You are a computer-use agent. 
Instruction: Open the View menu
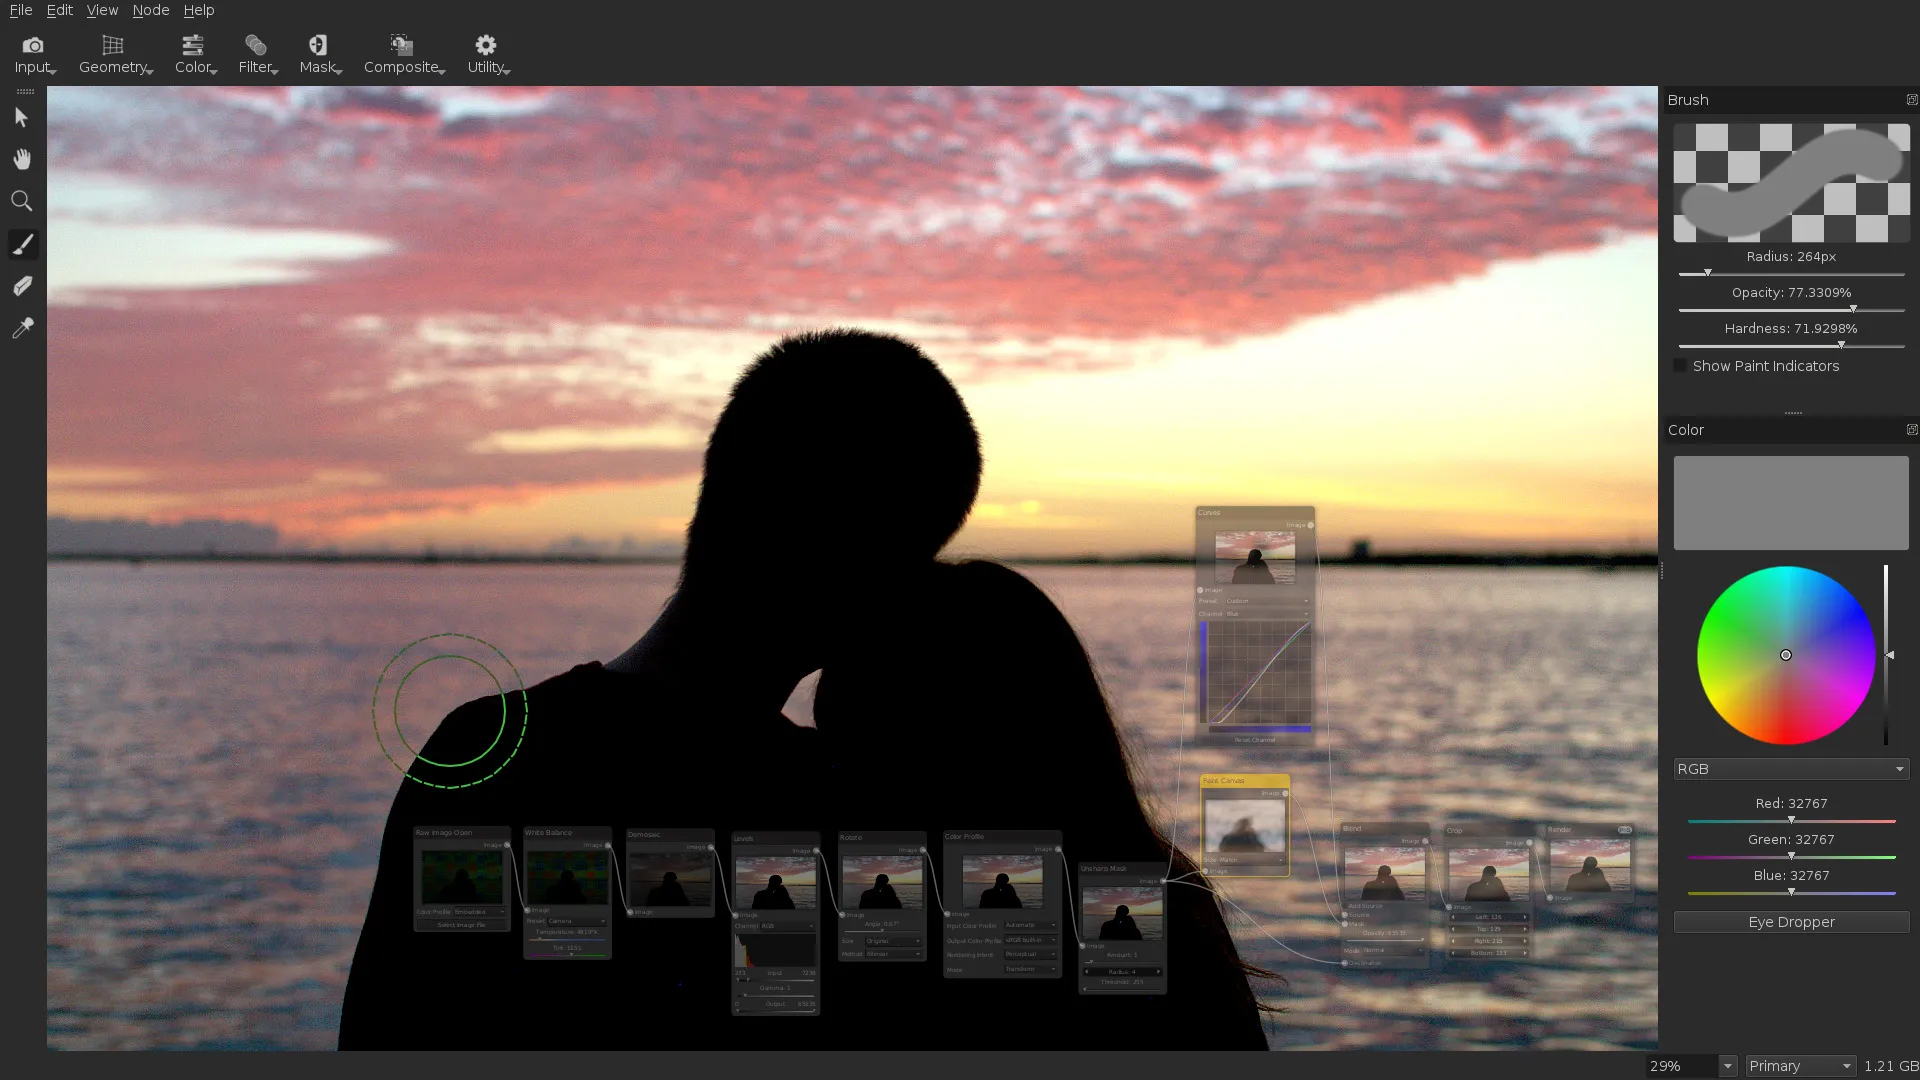click(101, 10)
